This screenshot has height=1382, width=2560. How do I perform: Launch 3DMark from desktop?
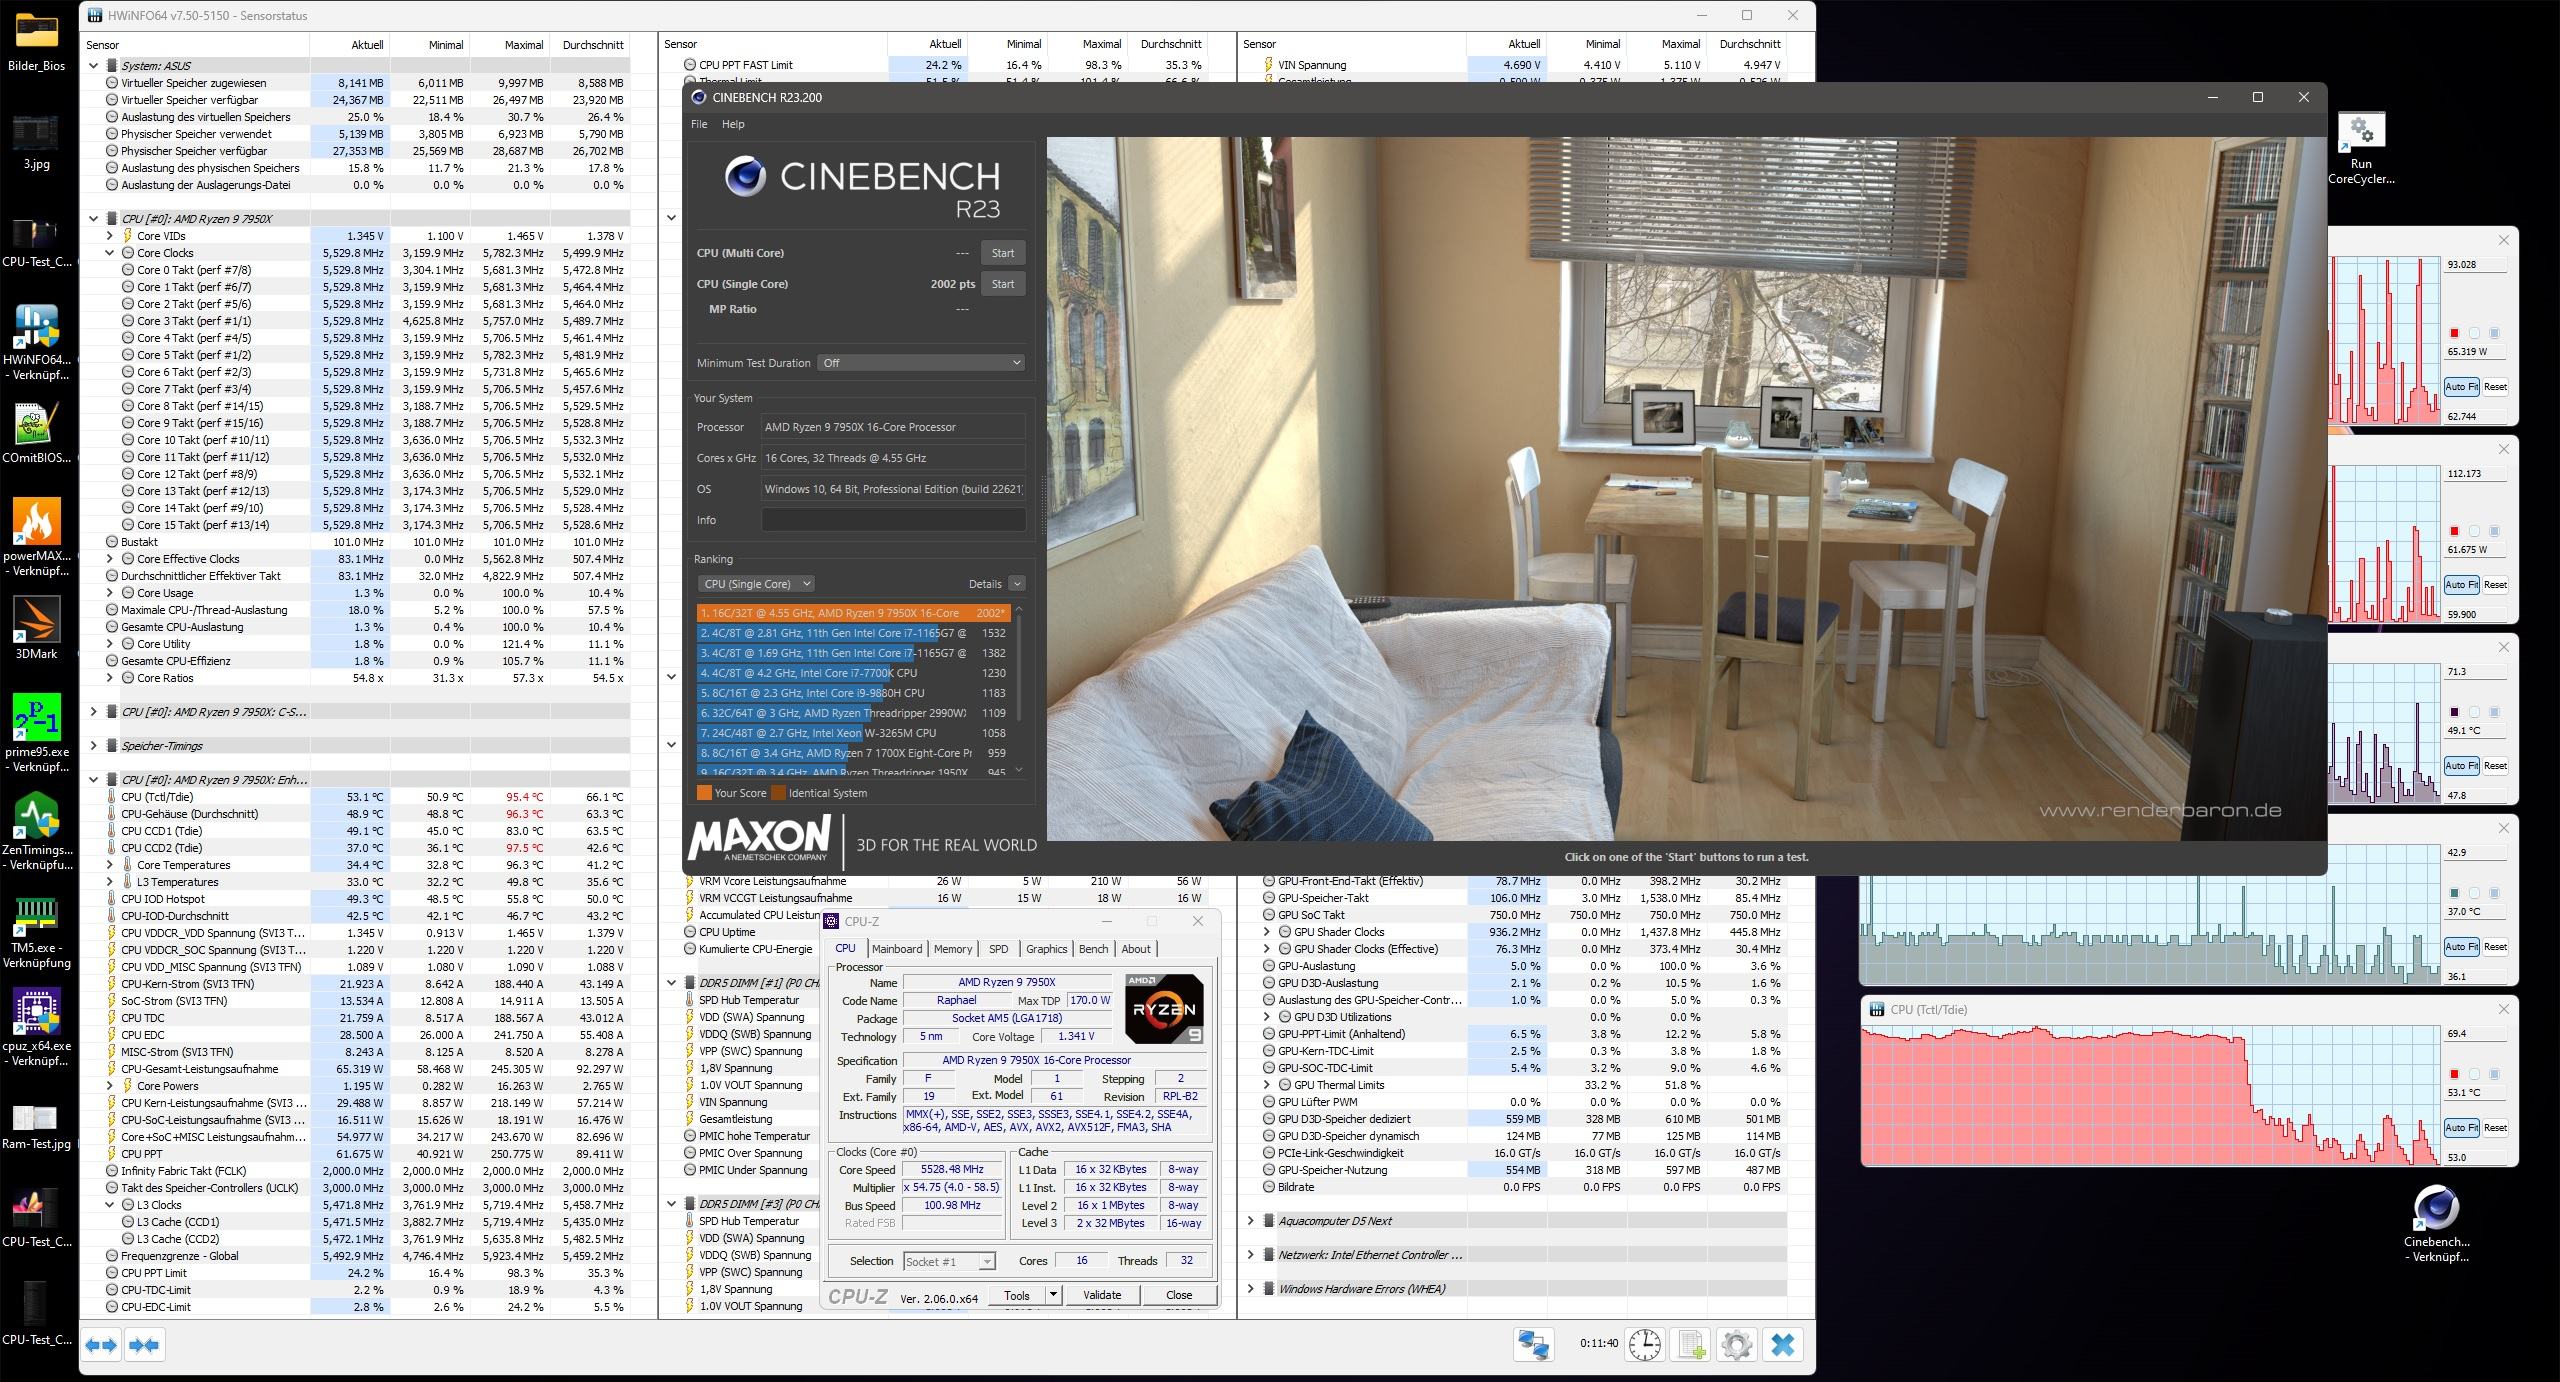(x=36, y=627)
